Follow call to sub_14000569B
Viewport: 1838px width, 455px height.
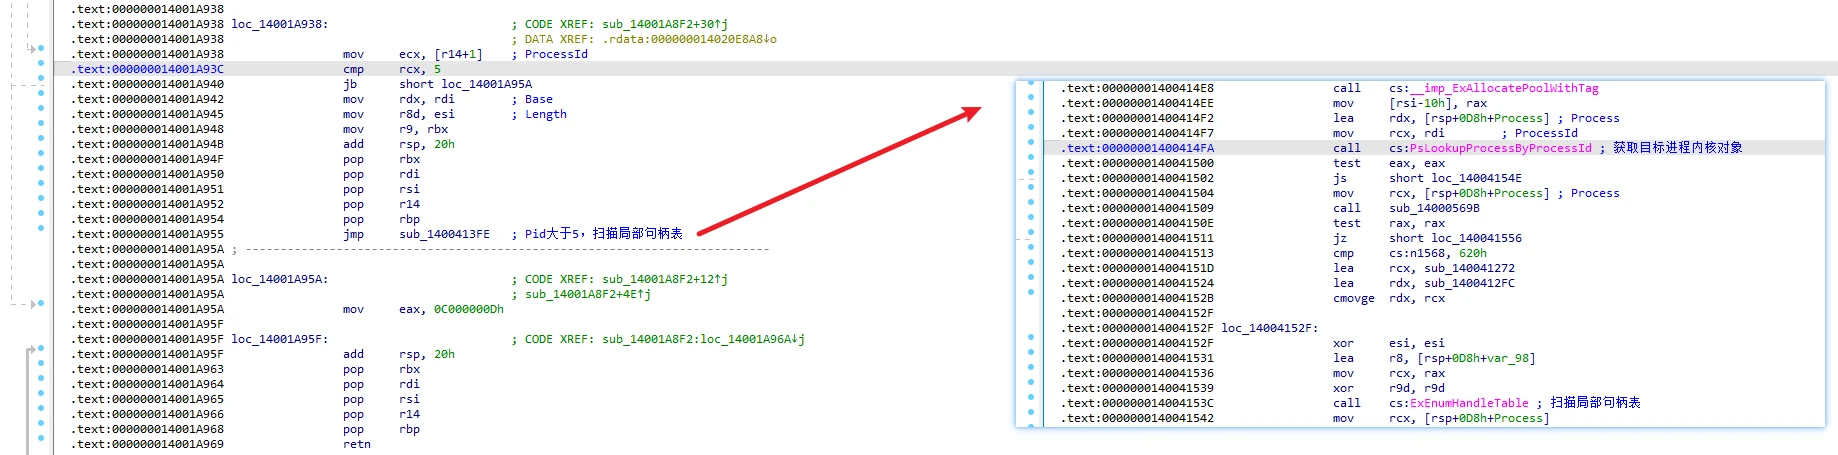click(x=1434, y=208)
